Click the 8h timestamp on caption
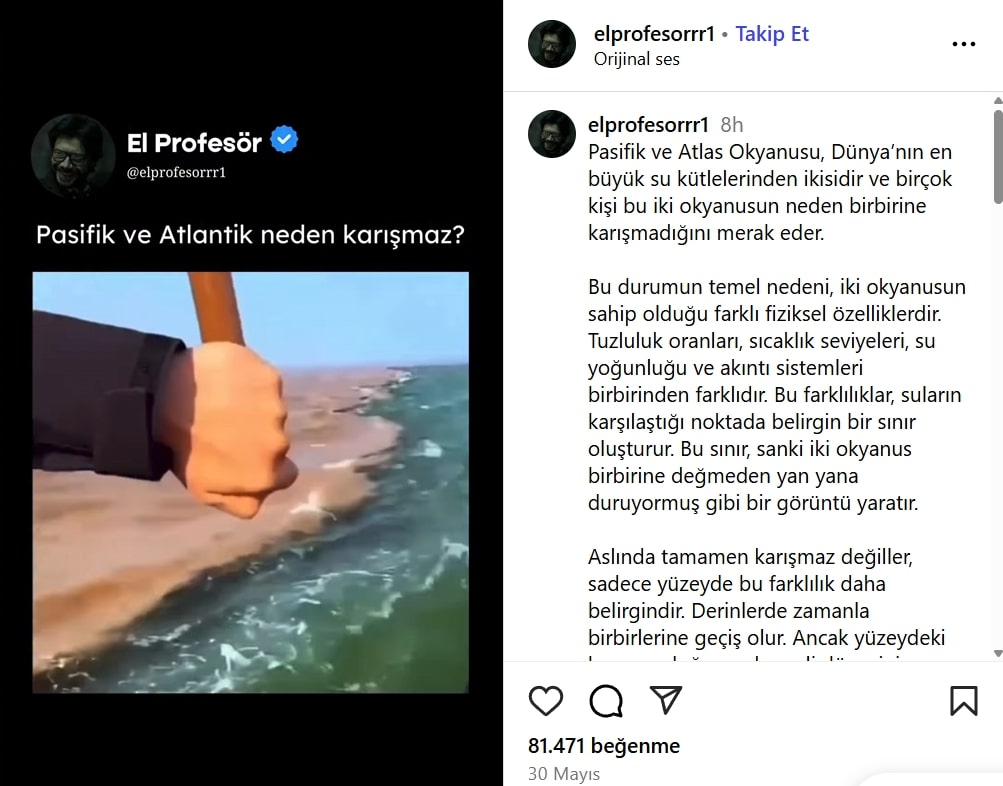The height and width of the screenshot is (786, 1003). [x=732, y=125]
